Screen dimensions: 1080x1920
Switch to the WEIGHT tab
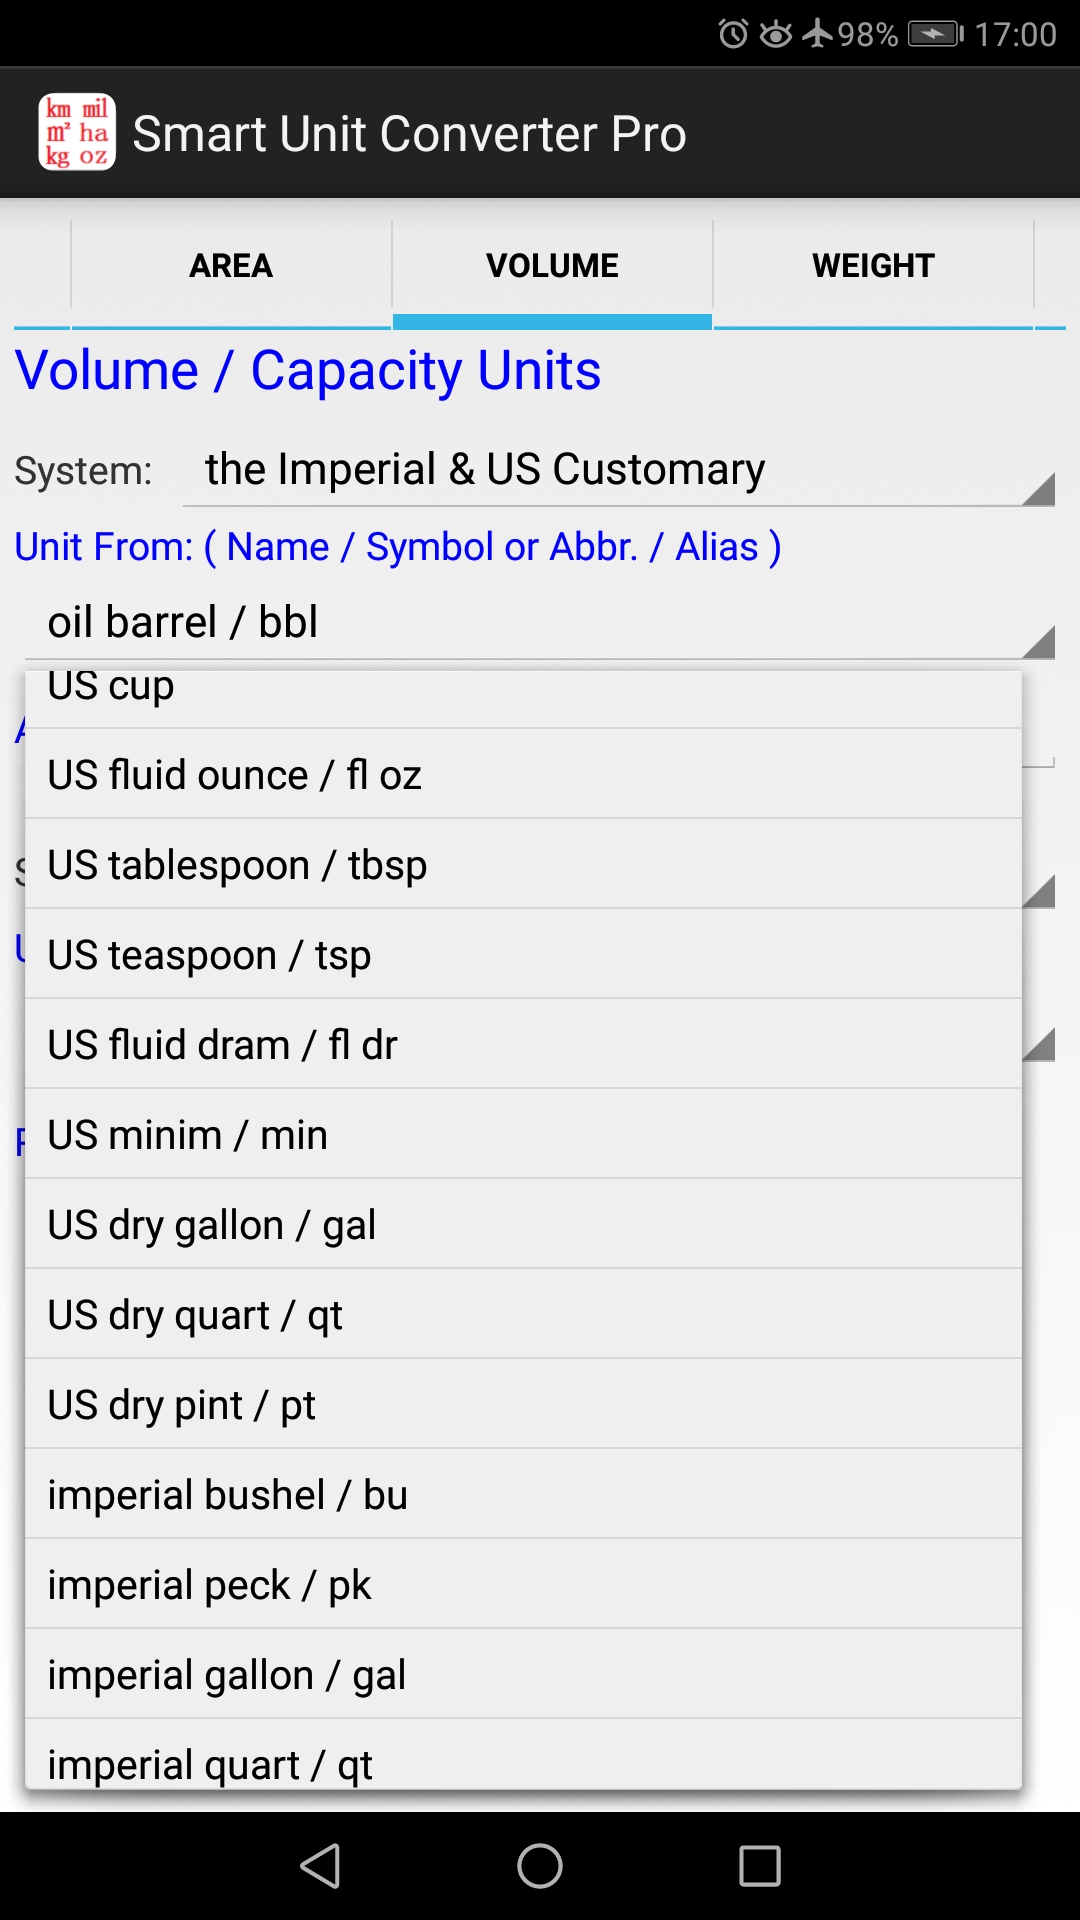[873, 265]
